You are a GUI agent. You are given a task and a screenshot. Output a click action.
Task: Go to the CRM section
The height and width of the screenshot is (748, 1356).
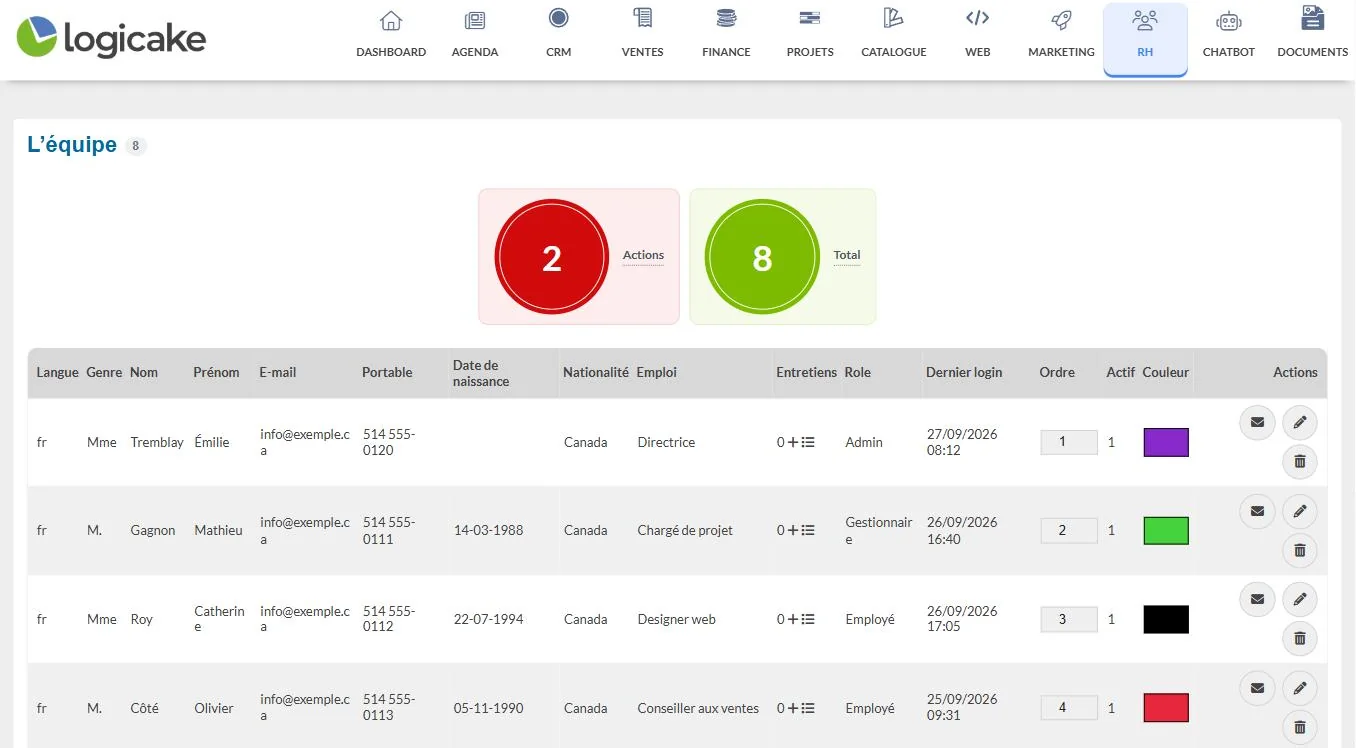(x=559, y=35)
